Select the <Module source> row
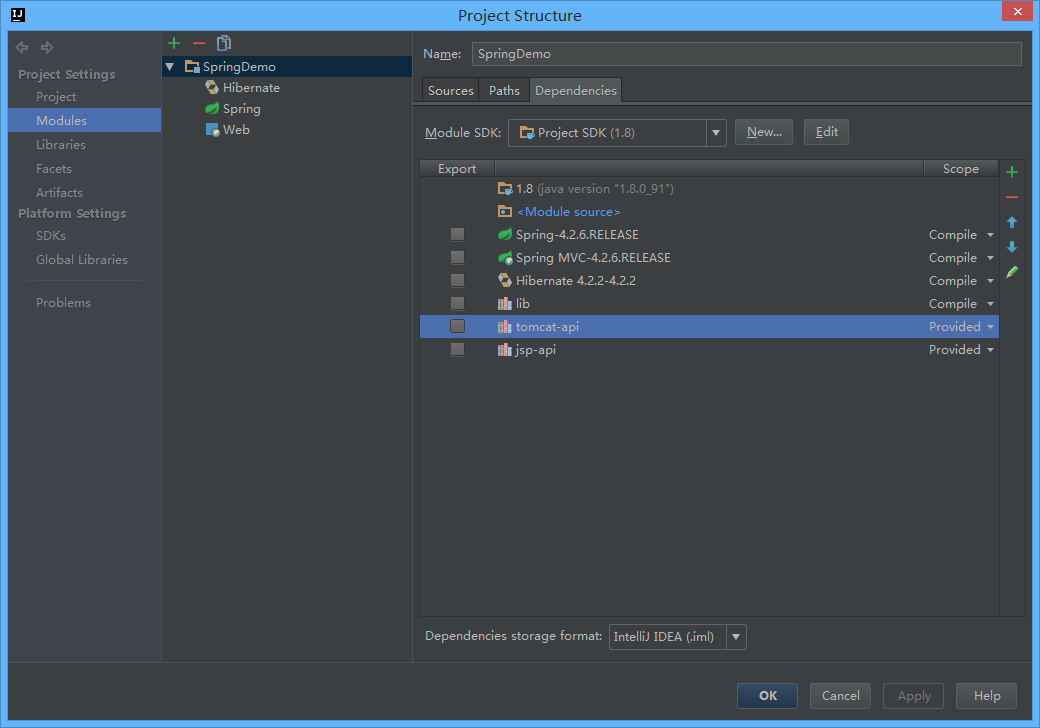 [x=709, y=212]
